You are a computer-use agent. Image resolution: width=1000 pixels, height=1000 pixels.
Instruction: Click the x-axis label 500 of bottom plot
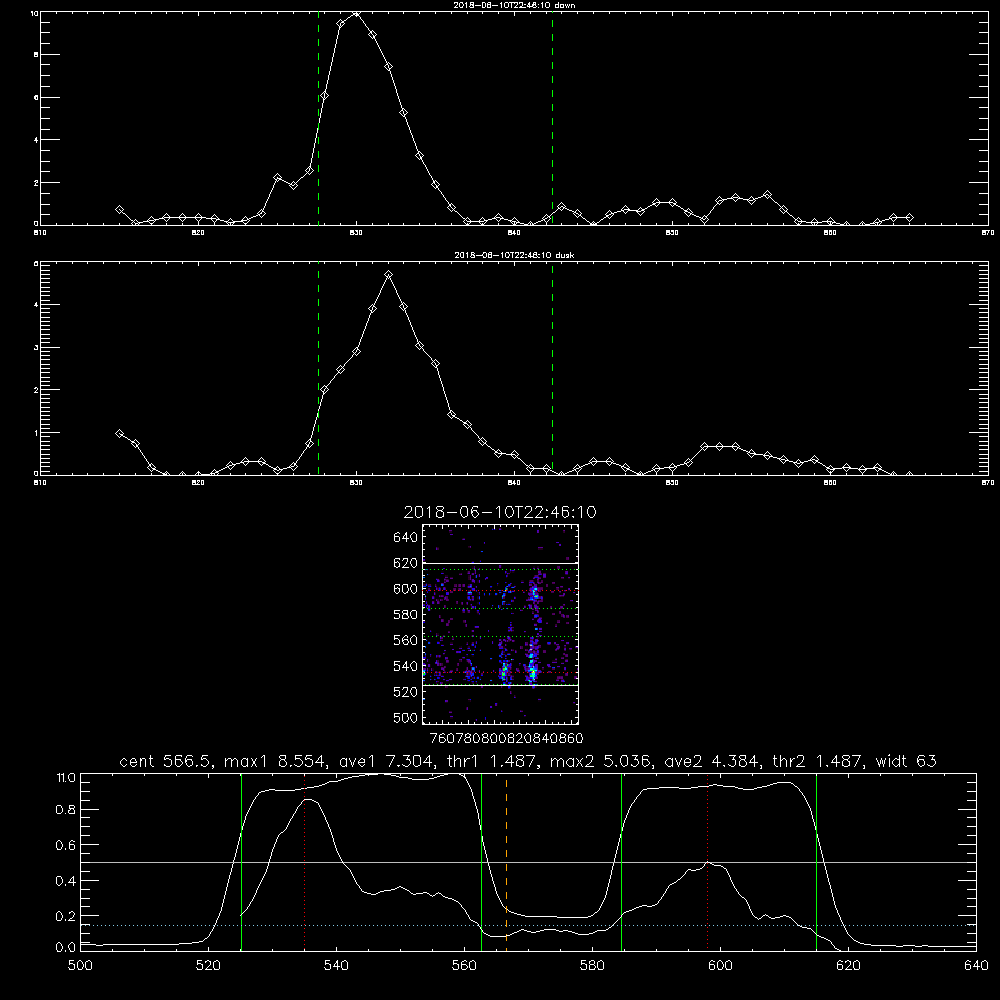pos(80,966)
